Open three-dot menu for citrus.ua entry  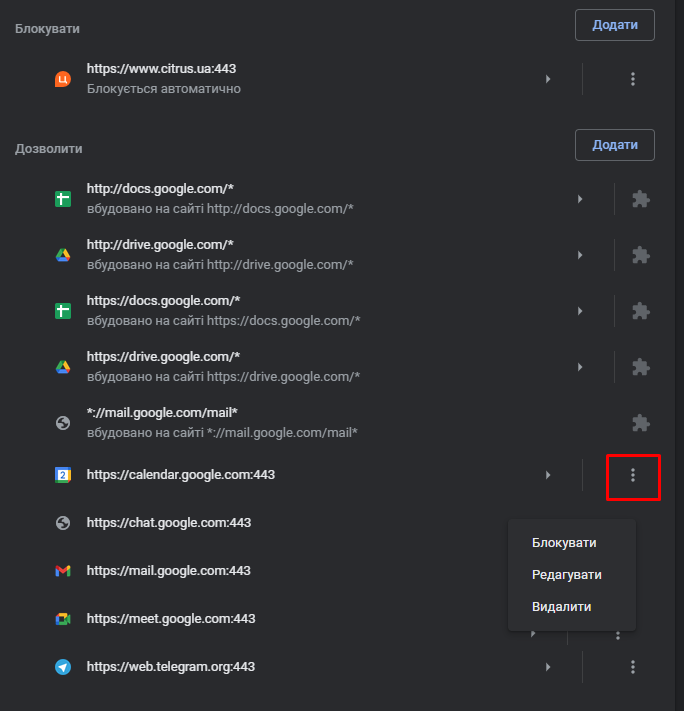(633, 79)
